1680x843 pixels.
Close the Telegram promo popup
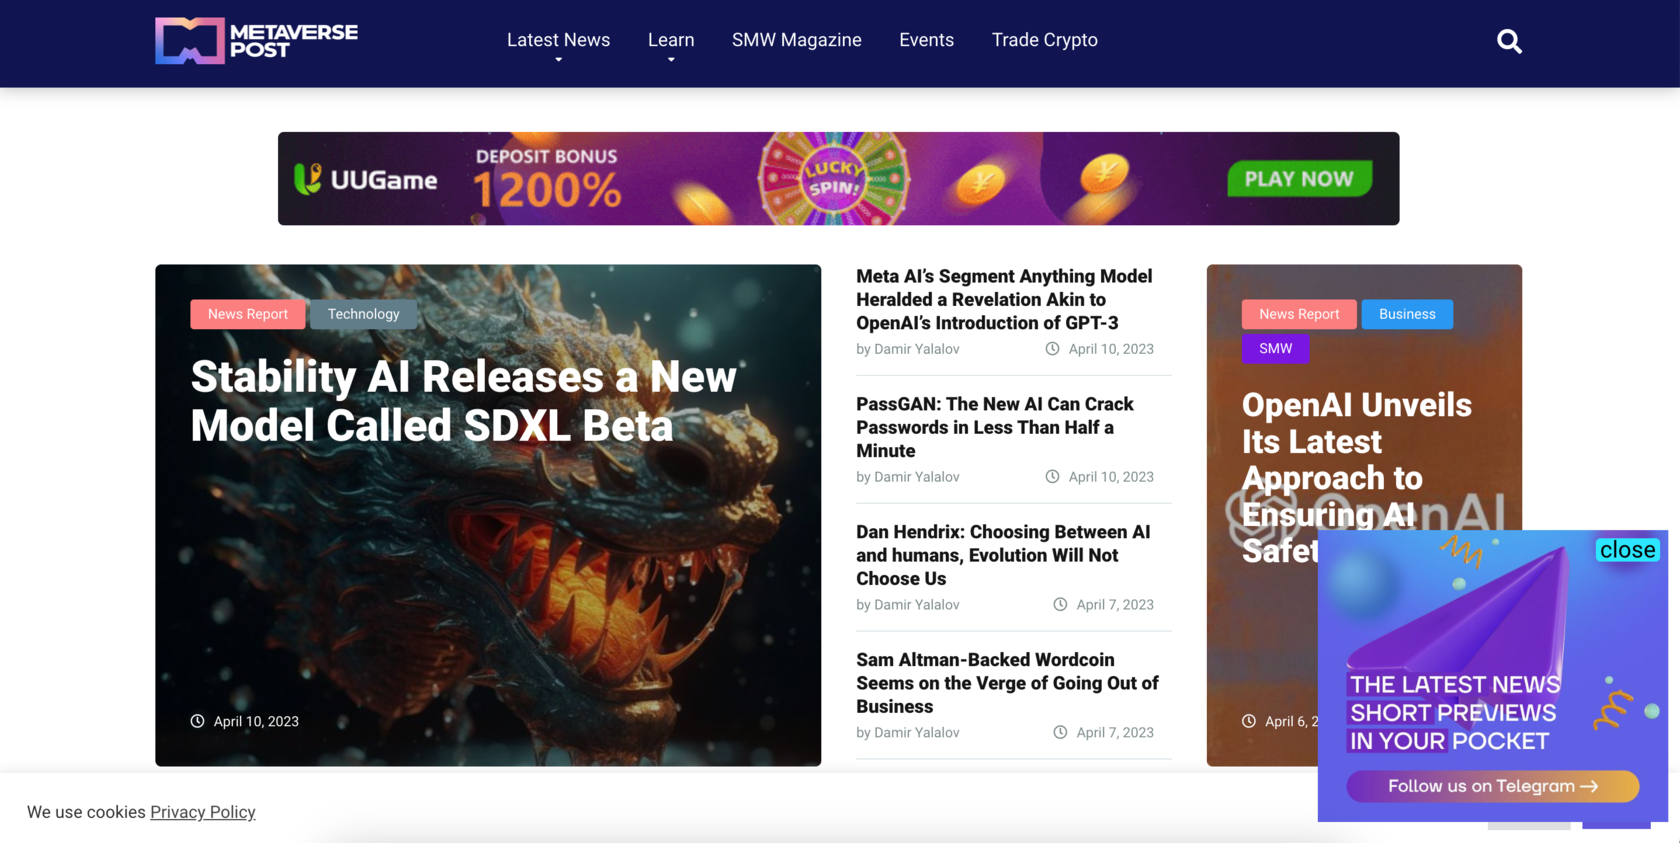tap(1627, 549)
